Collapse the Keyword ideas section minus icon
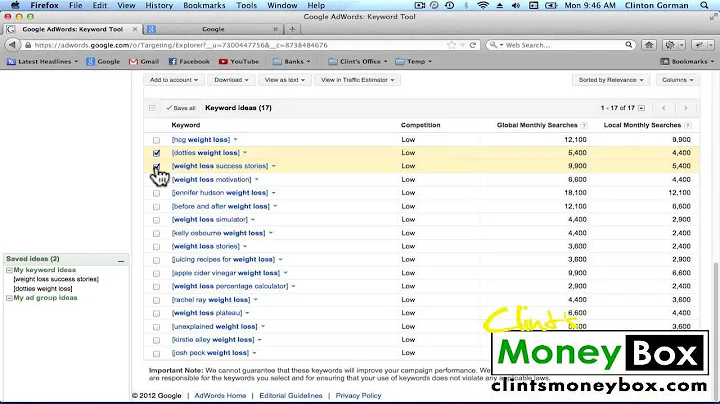720x404 pixels. (152, 108)
